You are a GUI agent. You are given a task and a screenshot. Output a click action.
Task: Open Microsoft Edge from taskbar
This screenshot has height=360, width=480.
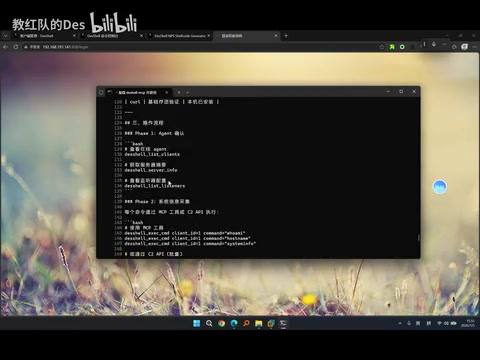click(x=234, y=323)
